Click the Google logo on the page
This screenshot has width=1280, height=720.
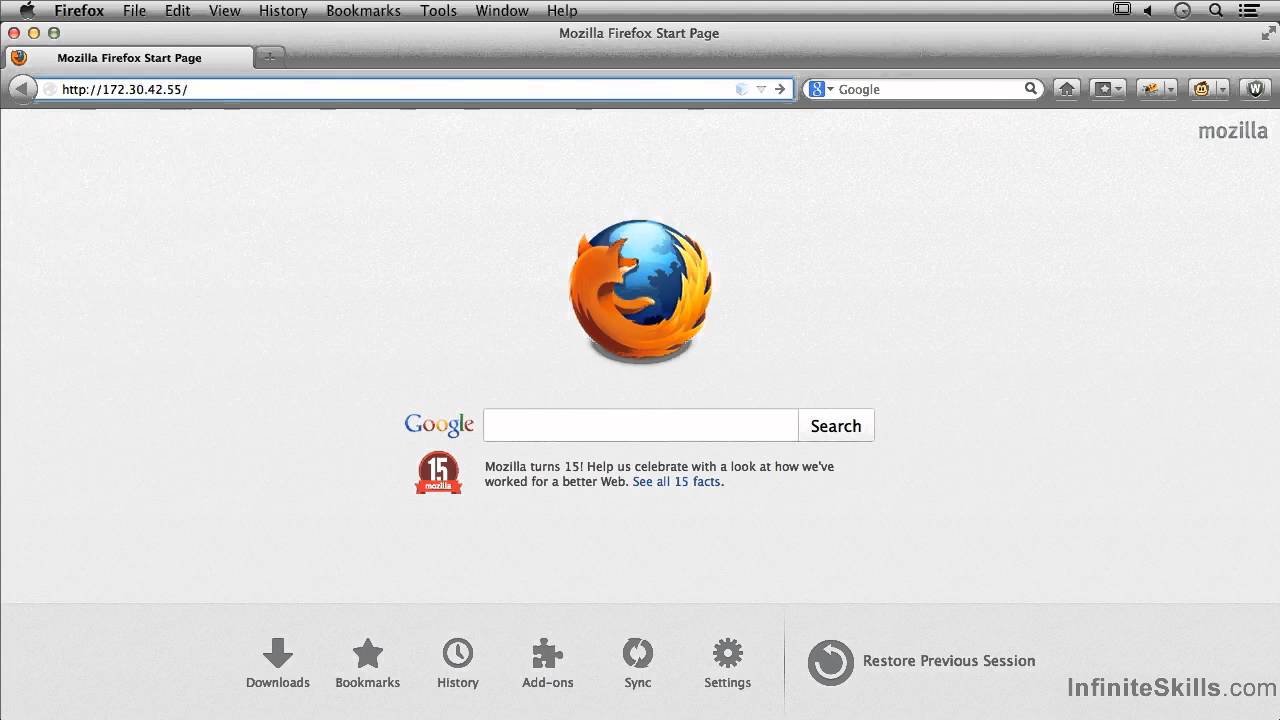click(x=439, y=425)
